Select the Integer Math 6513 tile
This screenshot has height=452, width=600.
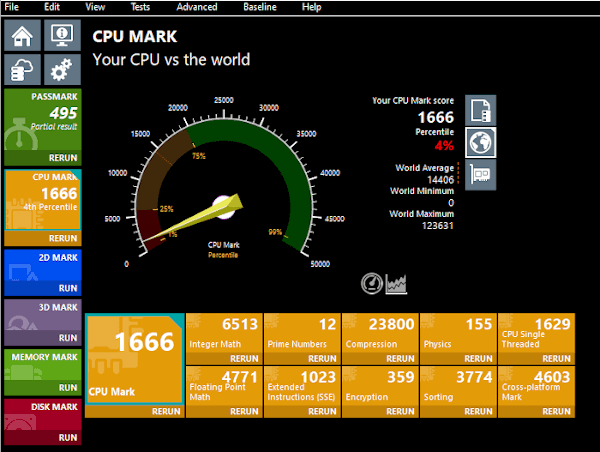pos(224,333)
